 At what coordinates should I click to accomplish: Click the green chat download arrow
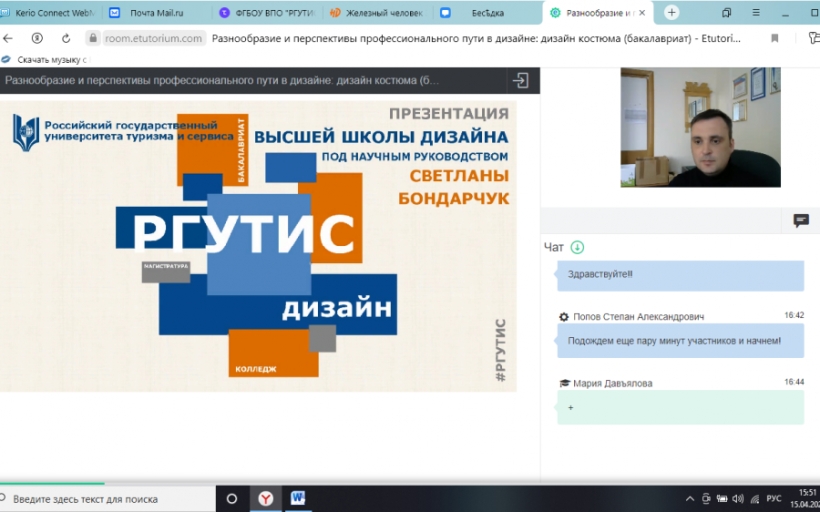tap(577, 247)
